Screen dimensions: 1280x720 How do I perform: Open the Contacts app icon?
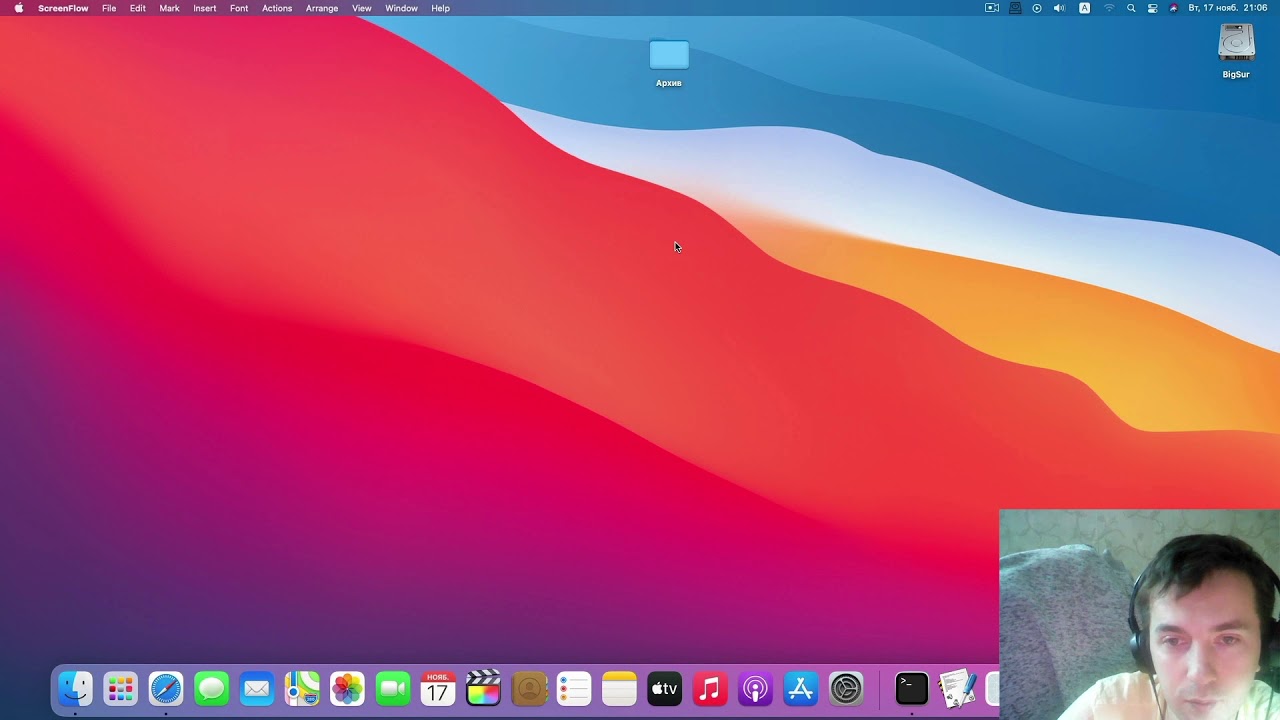point(529,688)
